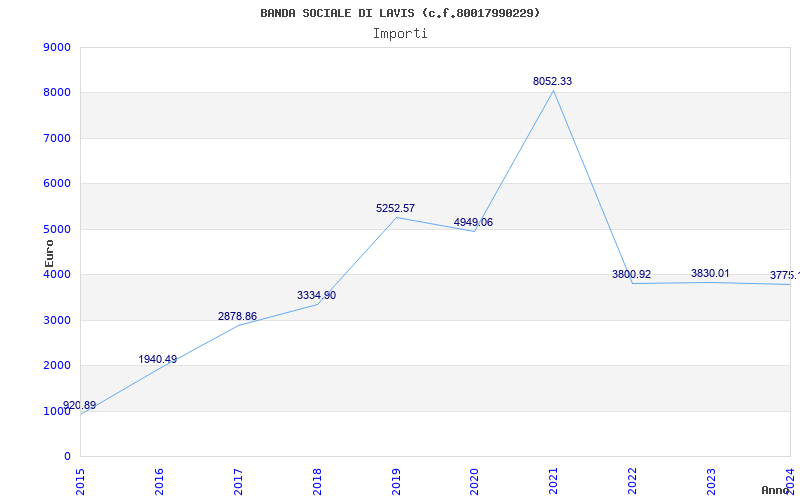Click the line peak point at 2021
The height and width of the screenshot is (500, 800).
click(554, 91)
